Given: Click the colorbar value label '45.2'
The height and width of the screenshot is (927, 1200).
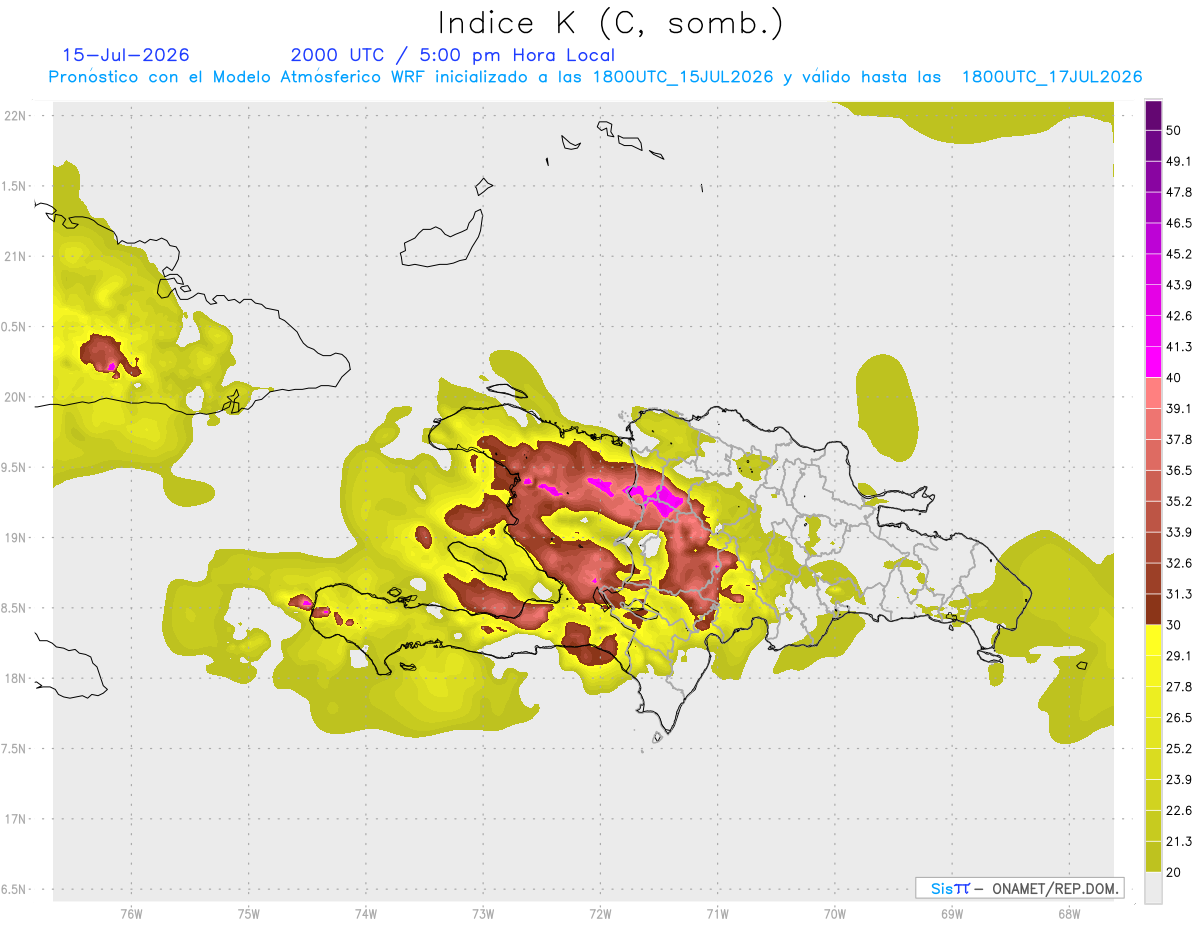Looking at the screenshot, I should (1178, 254).
